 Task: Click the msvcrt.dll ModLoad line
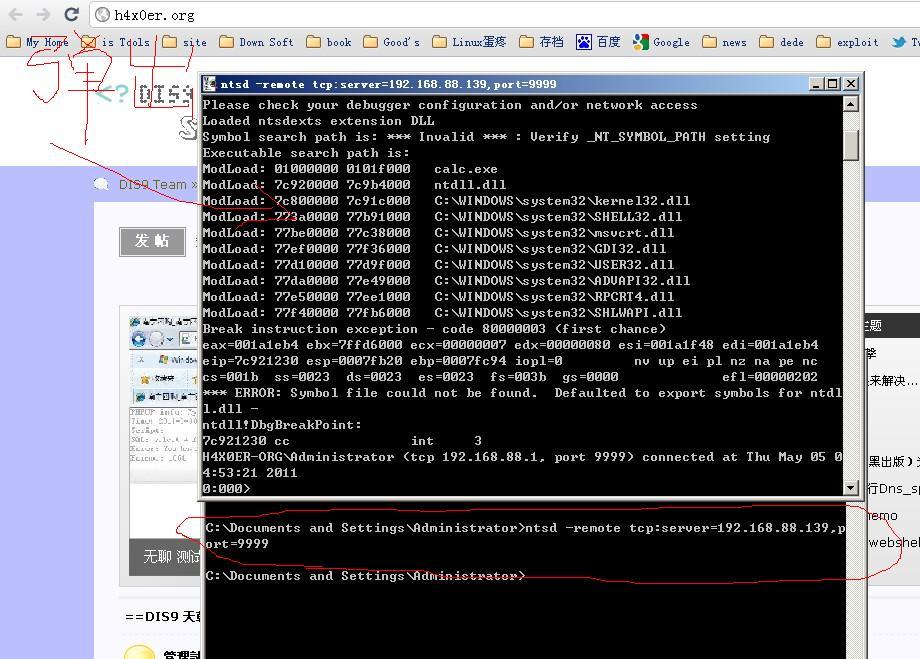[x=438, y=233]
